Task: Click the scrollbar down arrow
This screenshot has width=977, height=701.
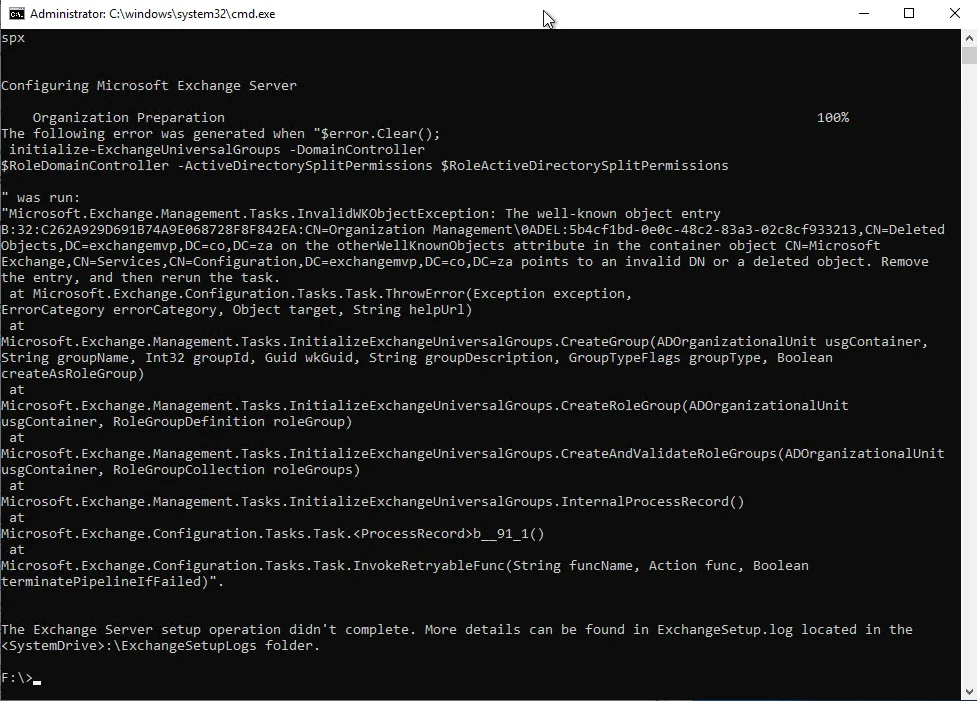Action: [x=969, y=692]
